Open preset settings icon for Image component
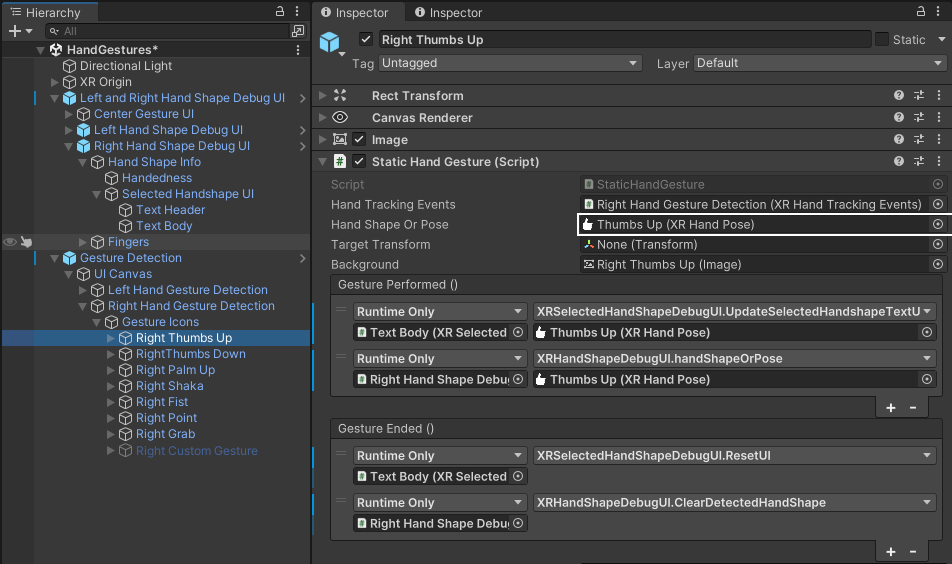The width and height of the screenshot is (952, 564). click(919, 140)
